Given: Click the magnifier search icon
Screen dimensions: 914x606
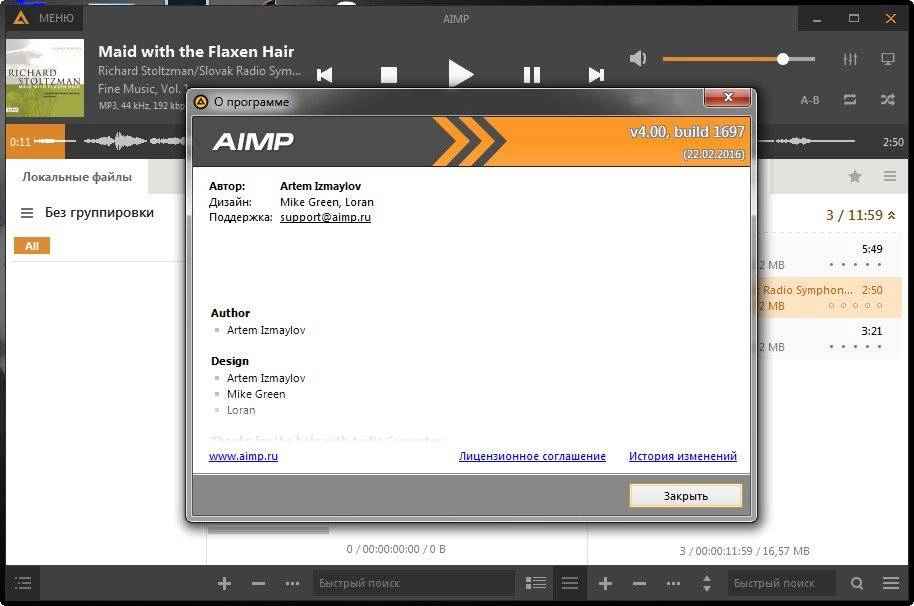Looking at the screenshot, I should (x=856, y=583).
